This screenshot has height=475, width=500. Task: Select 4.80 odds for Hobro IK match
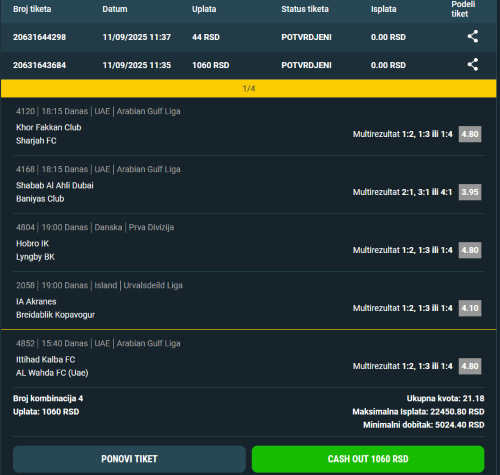coord(470,250)
